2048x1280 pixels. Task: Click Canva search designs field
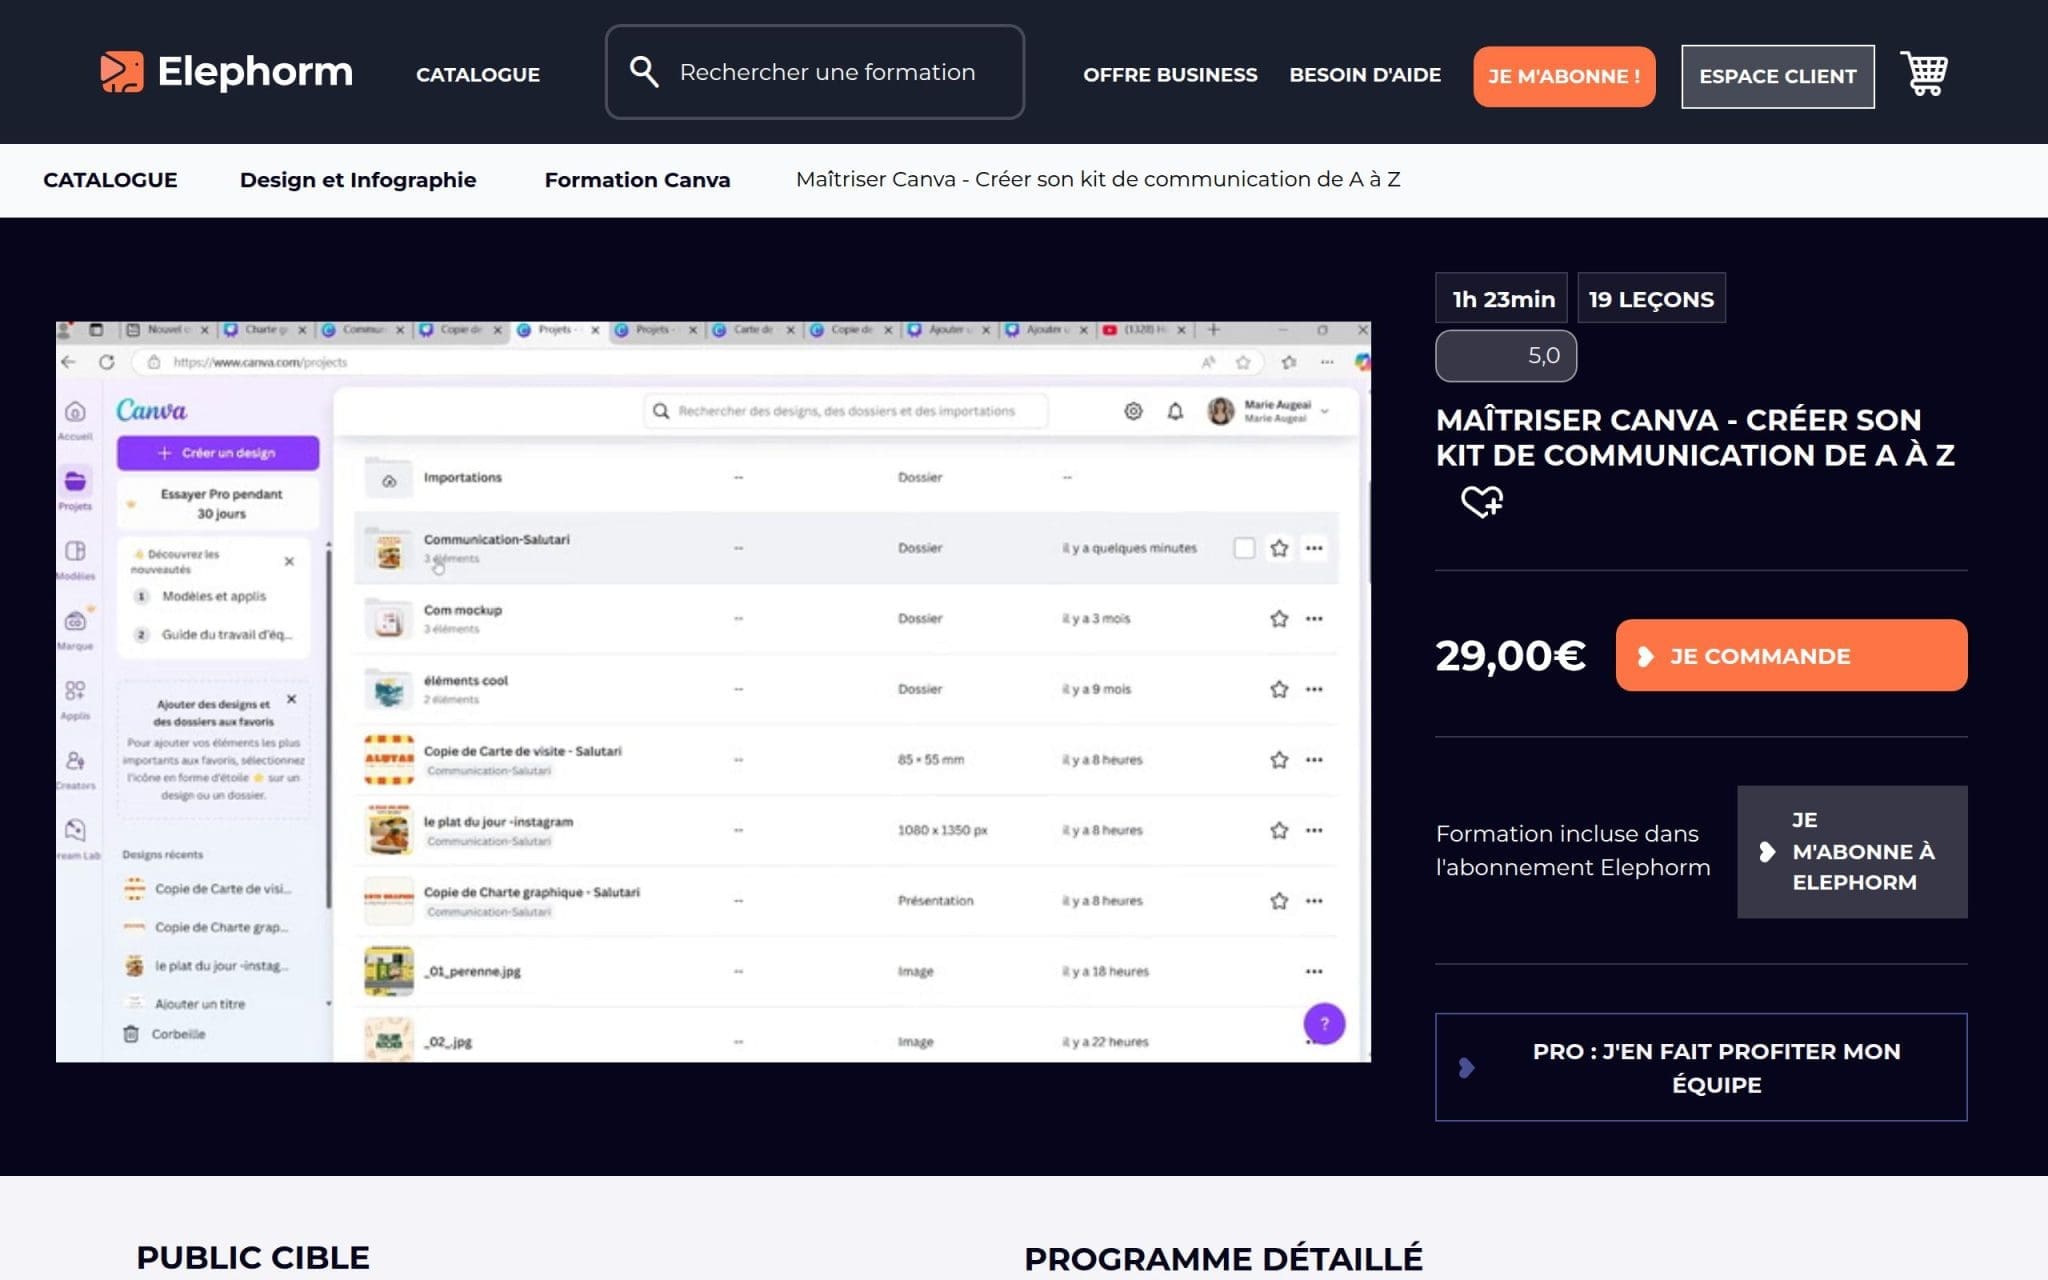point(846,411)
